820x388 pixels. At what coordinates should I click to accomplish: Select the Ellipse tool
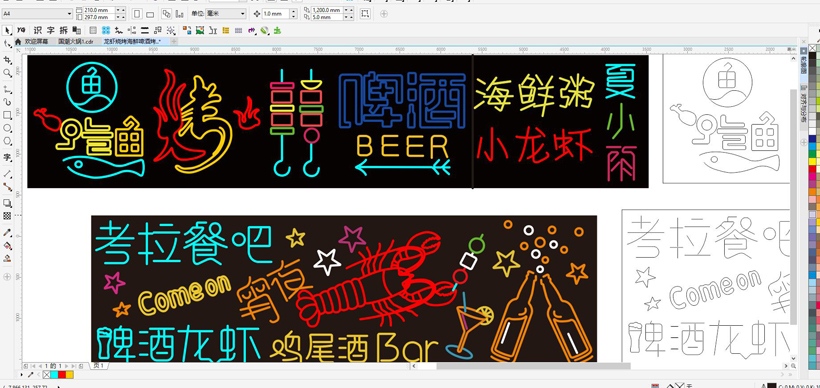click(x=7, y=128)
